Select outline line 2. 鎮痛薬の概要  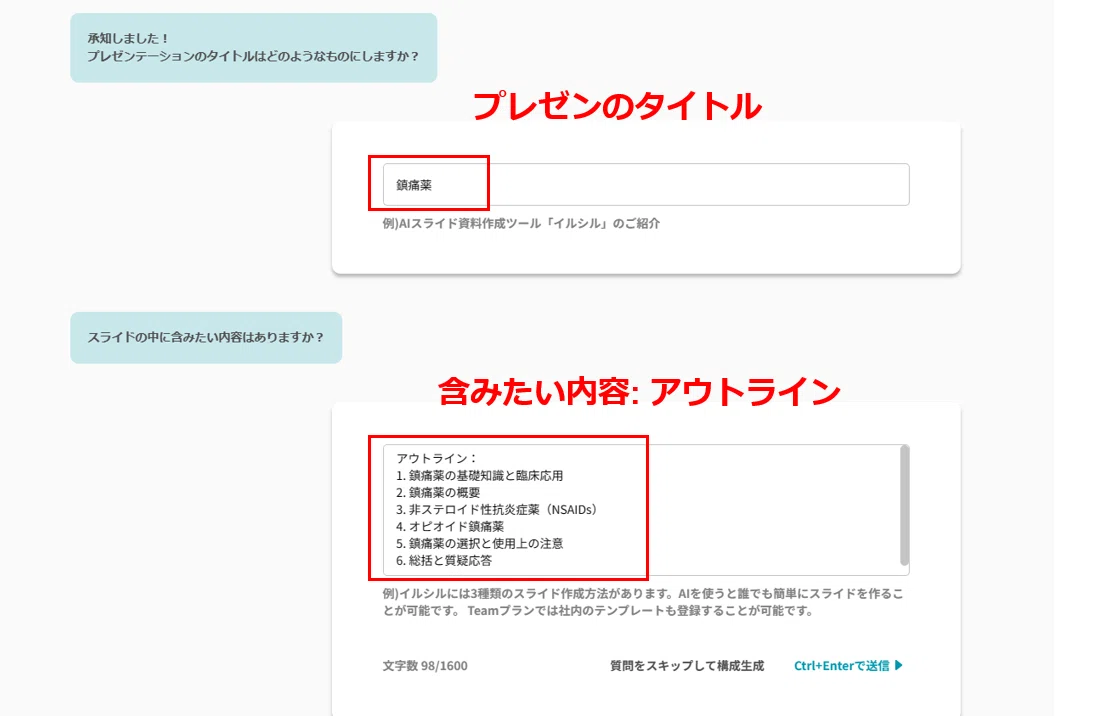pos(438,492)
